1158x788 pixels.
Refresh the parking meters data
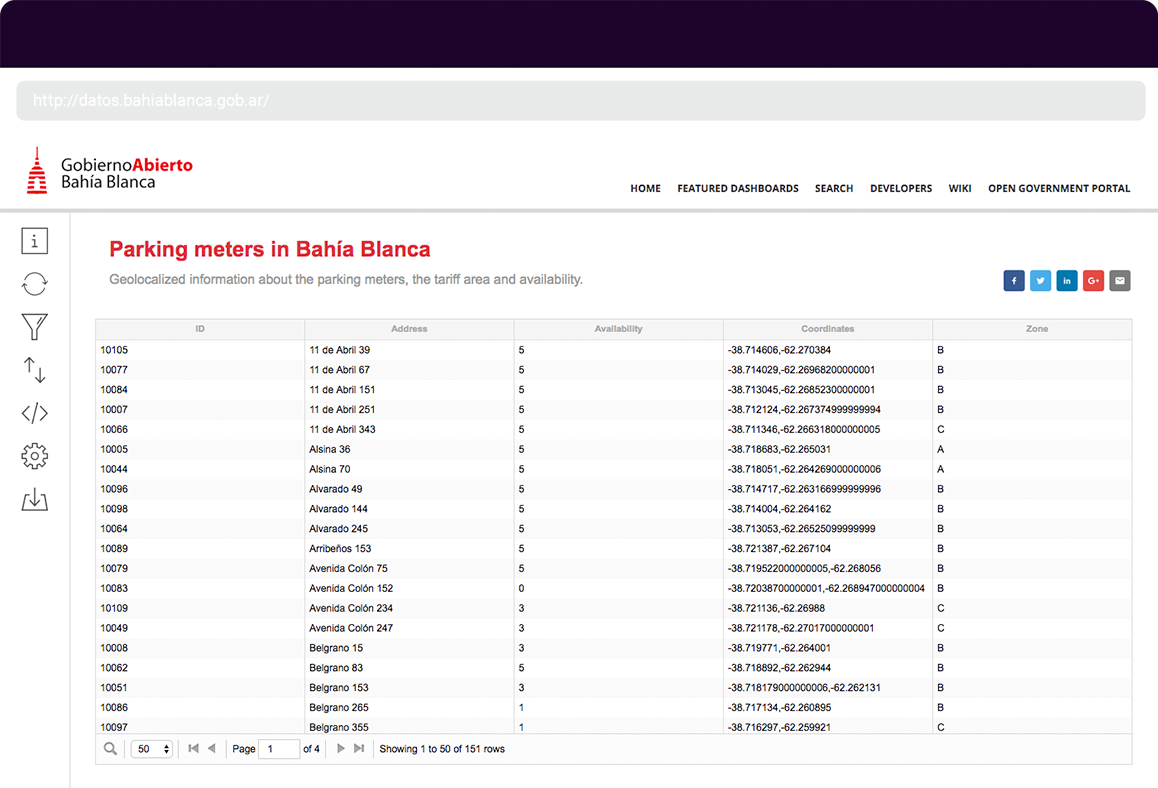coord(34,284)
